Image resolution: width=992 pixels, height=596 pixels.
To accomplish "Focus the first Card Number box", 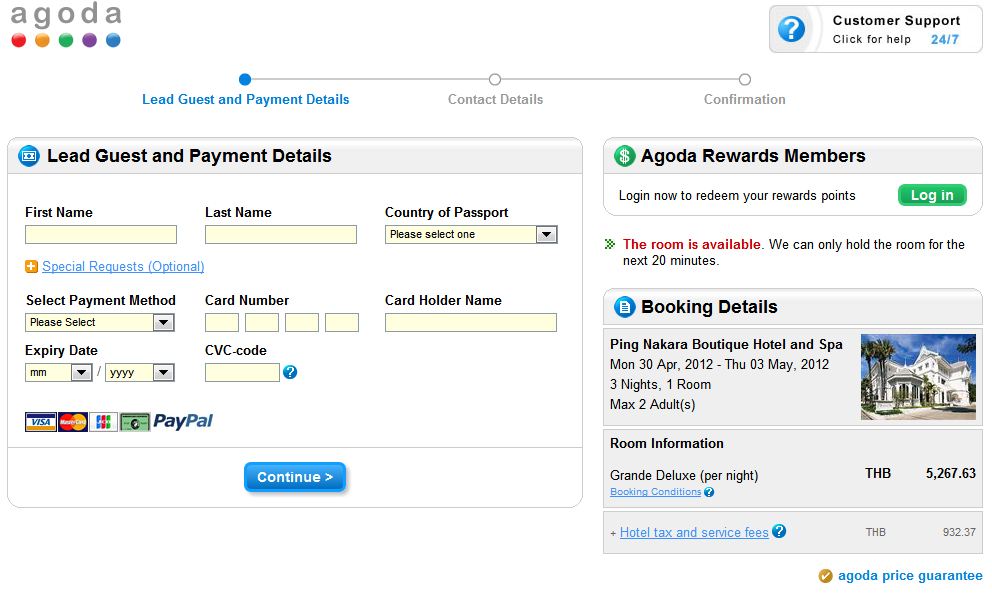I will coord(222,323).
